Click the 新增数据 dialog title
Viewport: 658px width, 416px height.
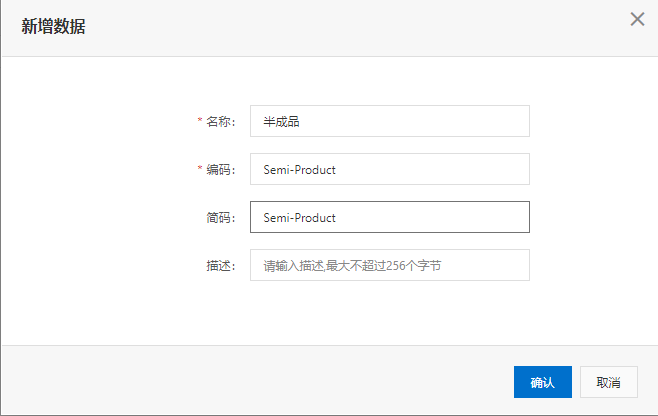(x=53, y=26)
